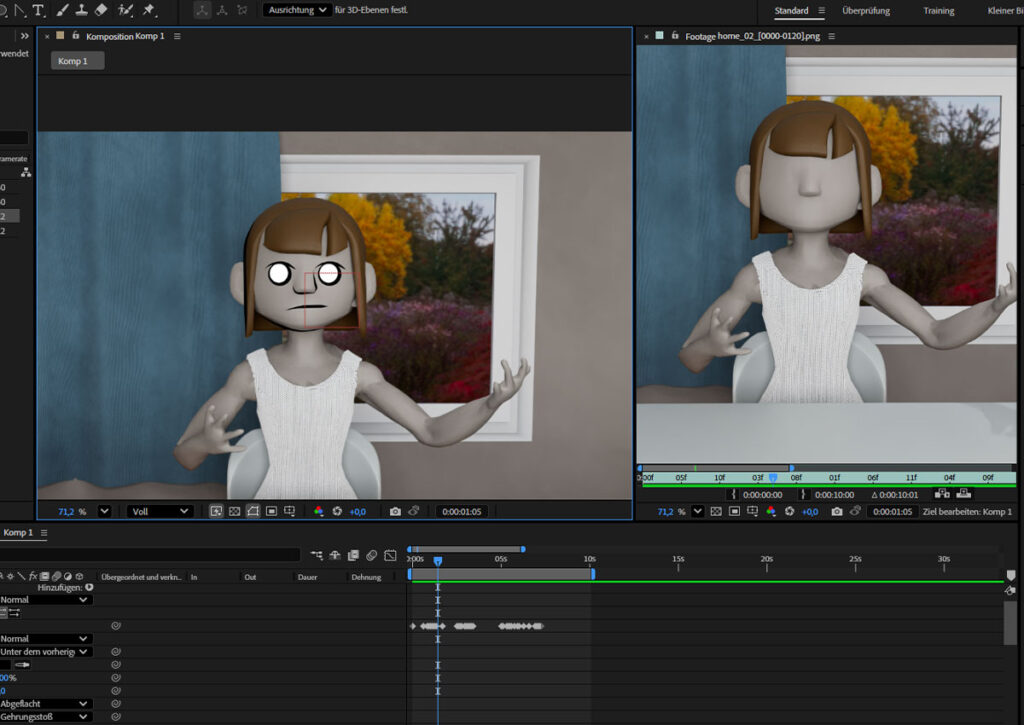This screenshot has width=1024, height=725.
Task: Select the Eraser tool
Action: [x=101, y=10]
